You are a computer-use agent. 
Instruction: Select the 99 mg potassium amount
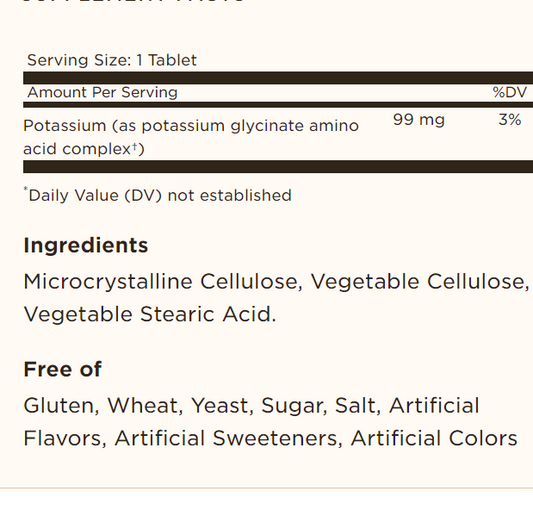[x=419, y=120]
